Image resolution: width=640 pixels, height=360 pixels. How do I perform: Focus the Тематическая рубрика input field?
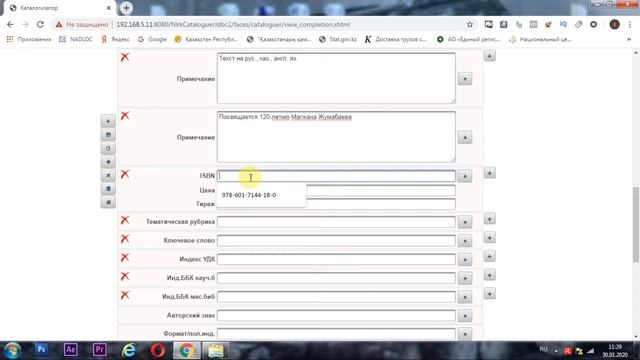[336, 222]
